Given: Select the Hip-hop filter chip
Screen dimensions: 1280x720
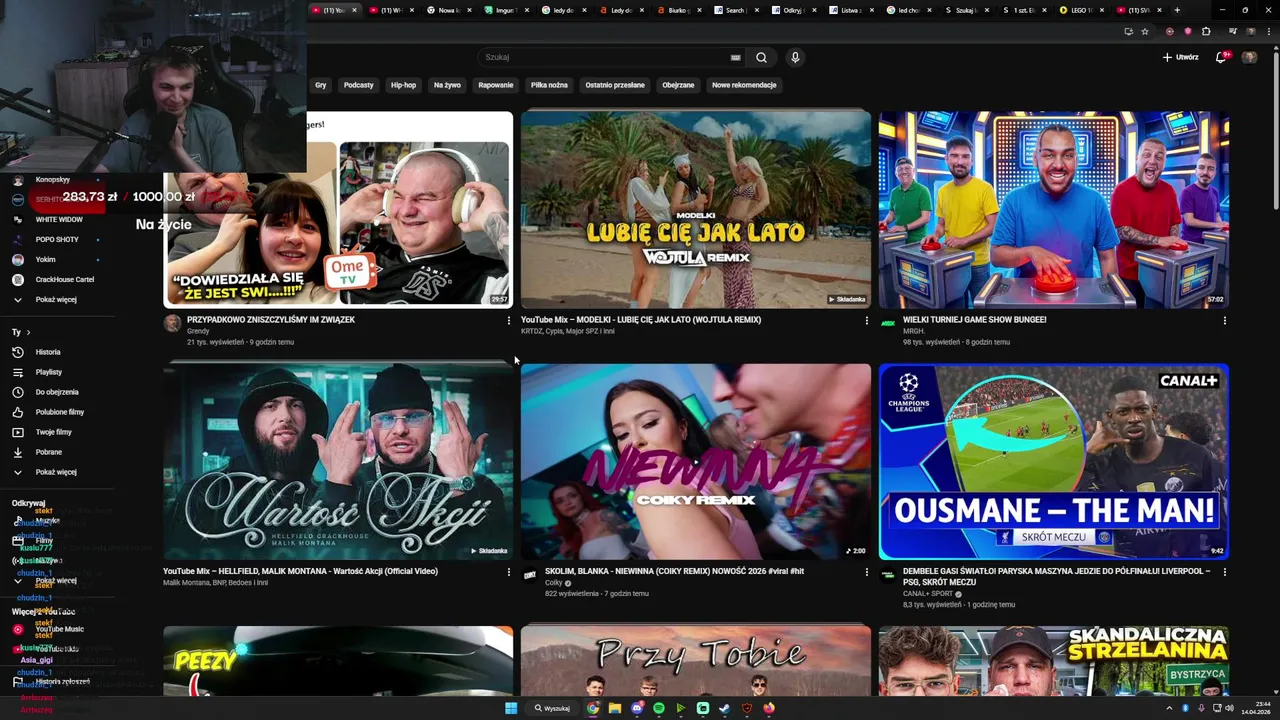Looking at the screenshot, I should (403, 85).
